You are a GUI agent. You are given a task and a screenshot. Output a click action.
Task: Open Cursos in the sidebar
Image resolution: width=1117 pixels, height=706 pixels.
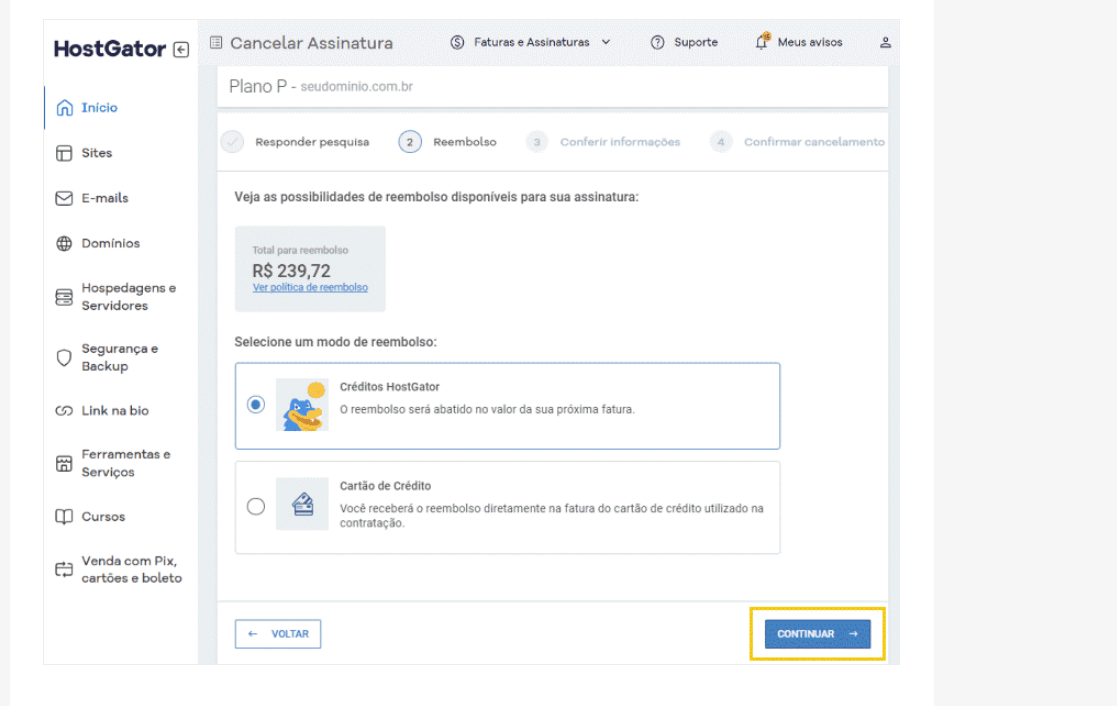[103, 517]
